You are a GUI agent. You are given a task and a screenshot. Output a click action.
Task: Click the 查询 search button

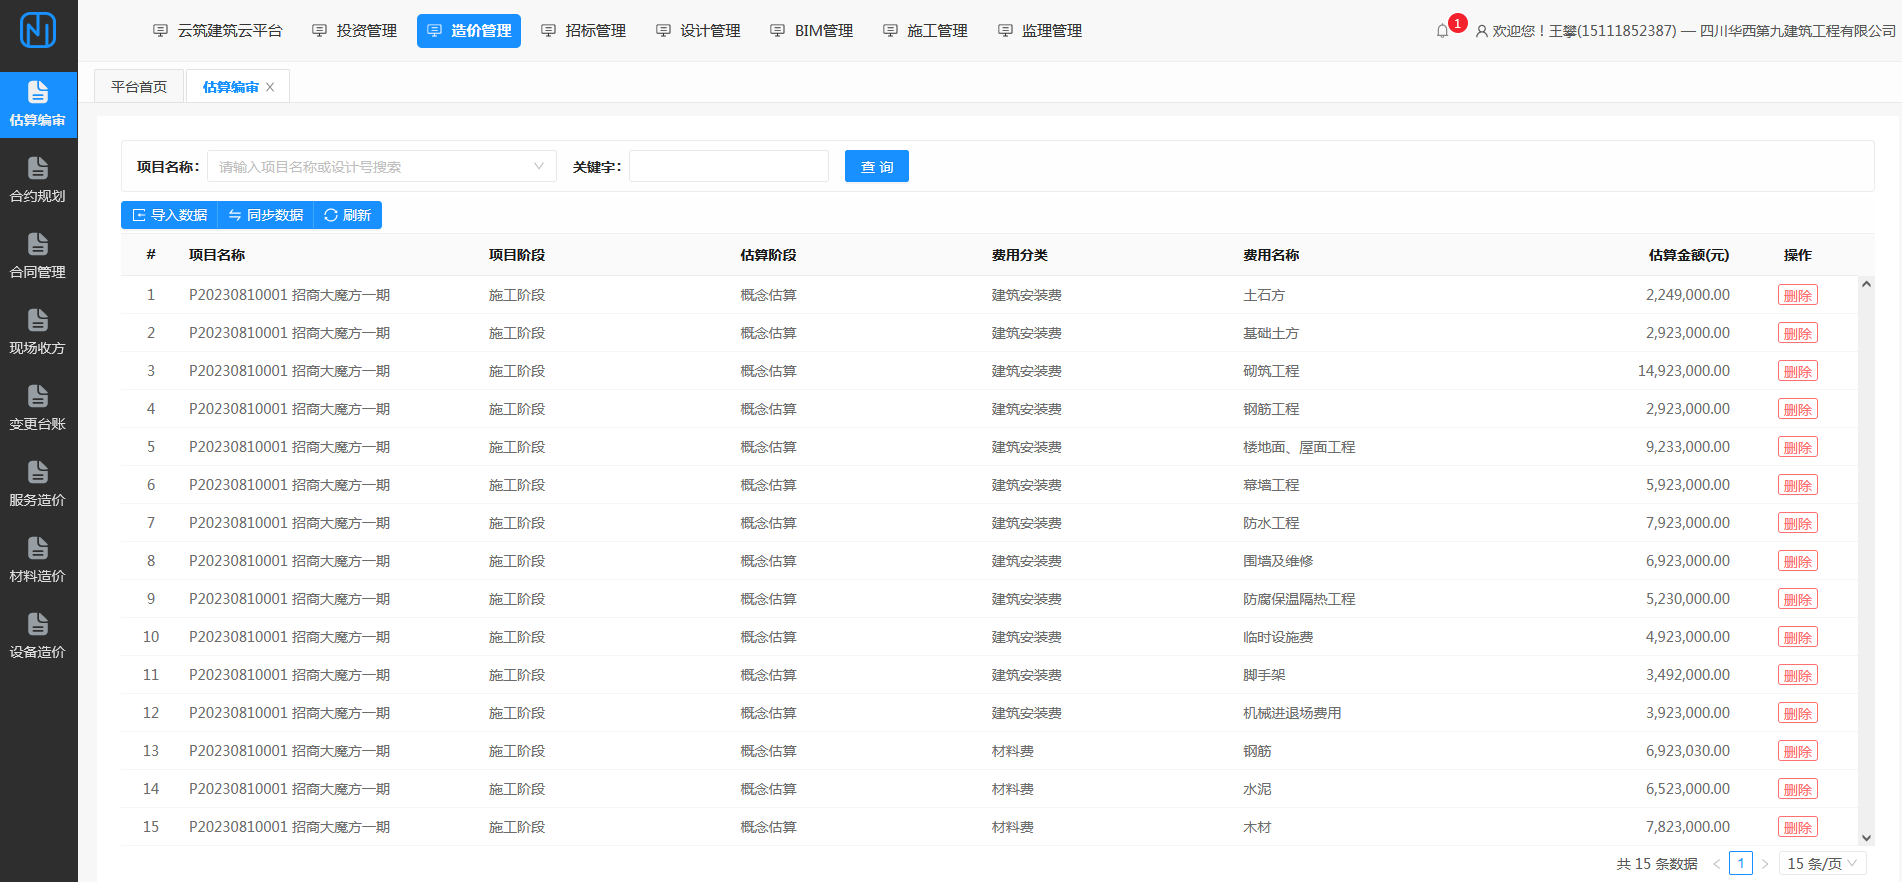[877, 166]
